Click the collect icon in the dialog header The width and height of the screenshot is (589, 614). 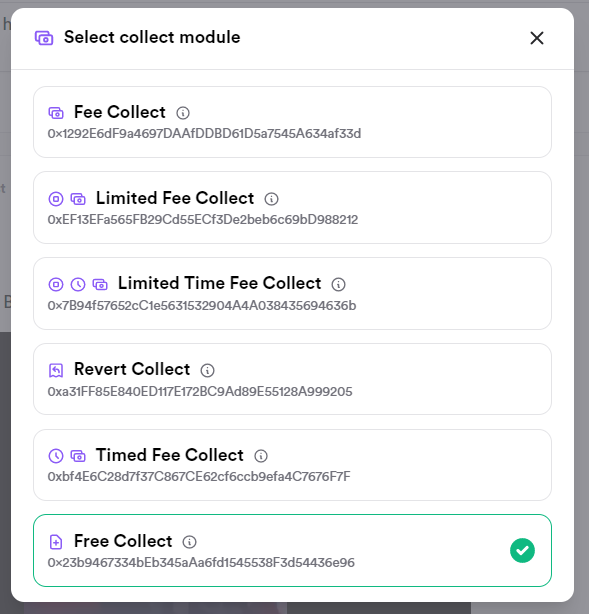tap(44, 38)
